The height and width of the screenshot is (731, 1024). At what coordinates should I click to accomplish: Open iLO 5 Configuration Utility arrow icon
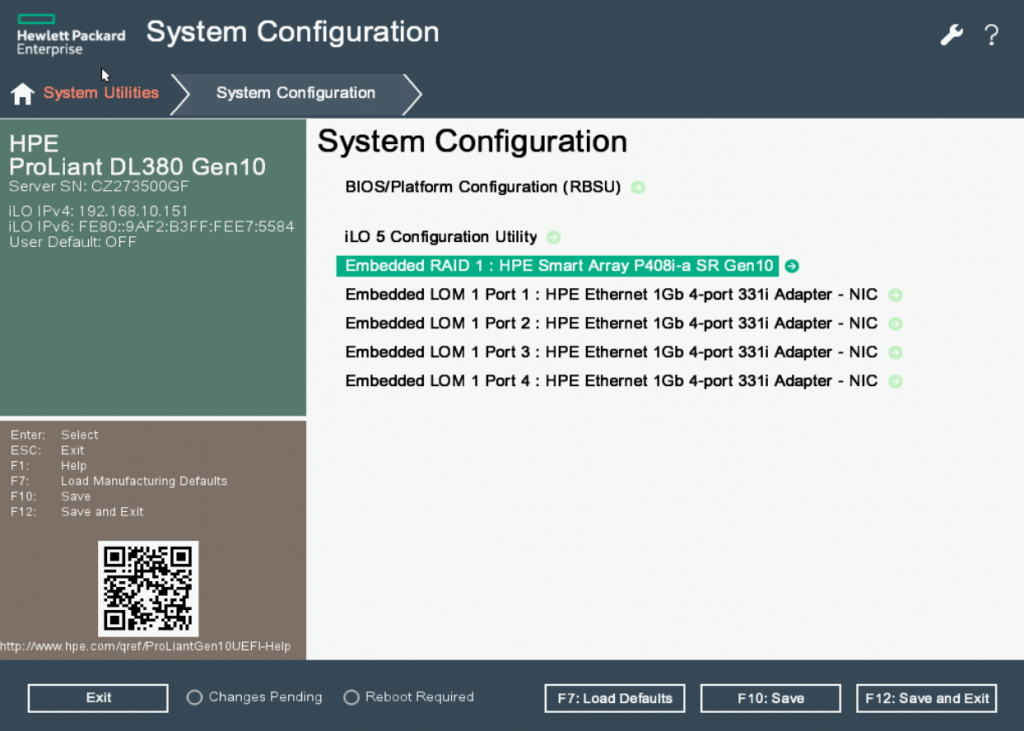point(556,237)
